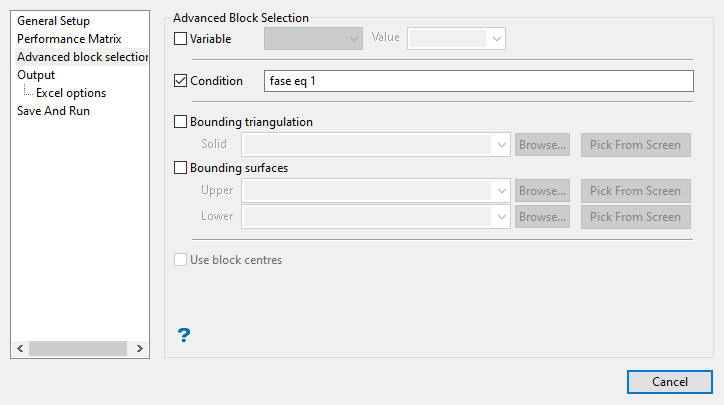Screen dimensions: 724x405
Task: Click the blue help question mark icon
Action: tap(184, 336)
